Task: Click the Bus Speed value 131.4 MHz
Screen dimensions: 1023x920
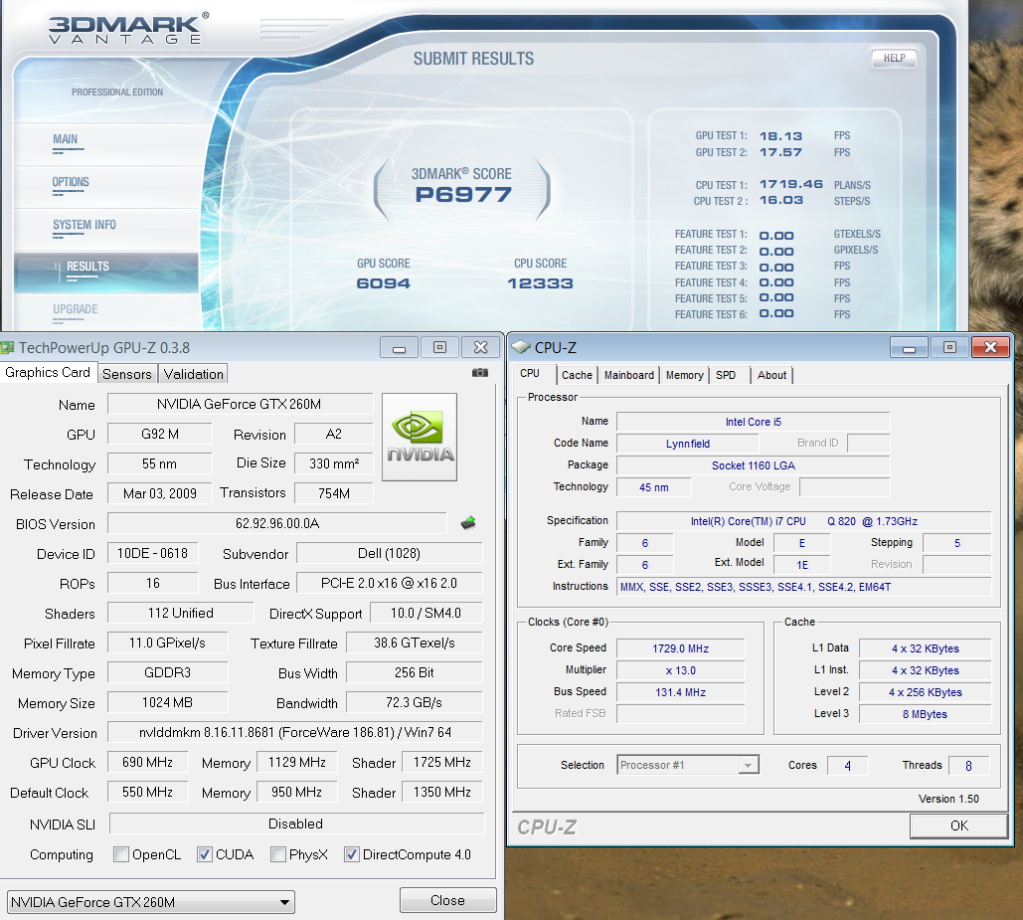Action: 680,692
